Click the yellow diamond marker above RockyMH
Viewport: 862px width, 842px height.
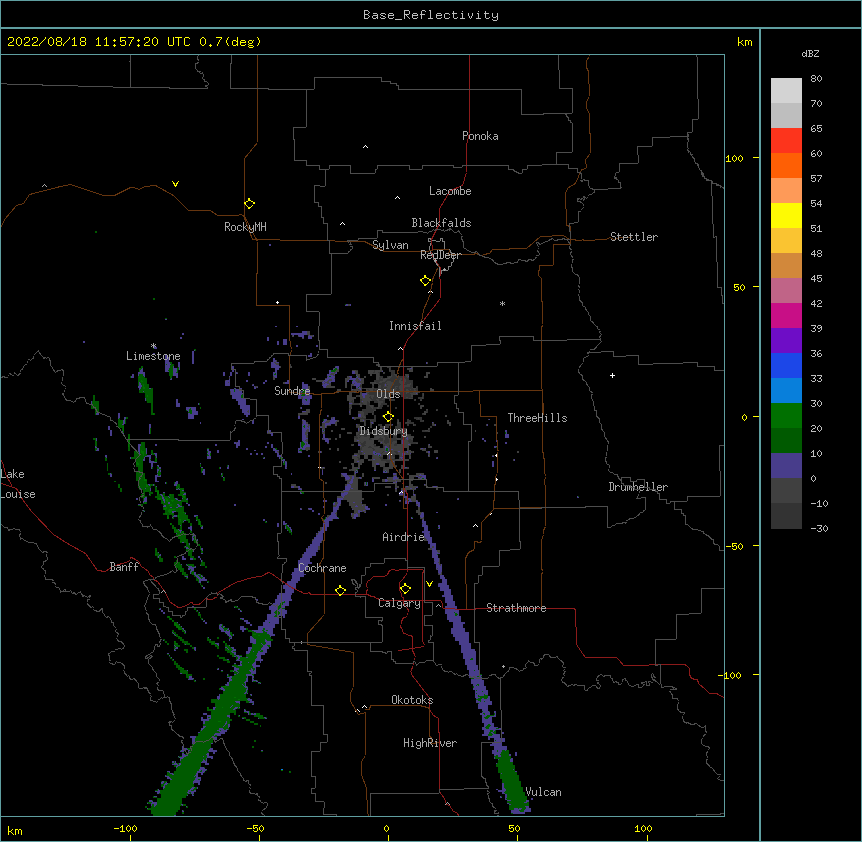click(x=250, y=204)
